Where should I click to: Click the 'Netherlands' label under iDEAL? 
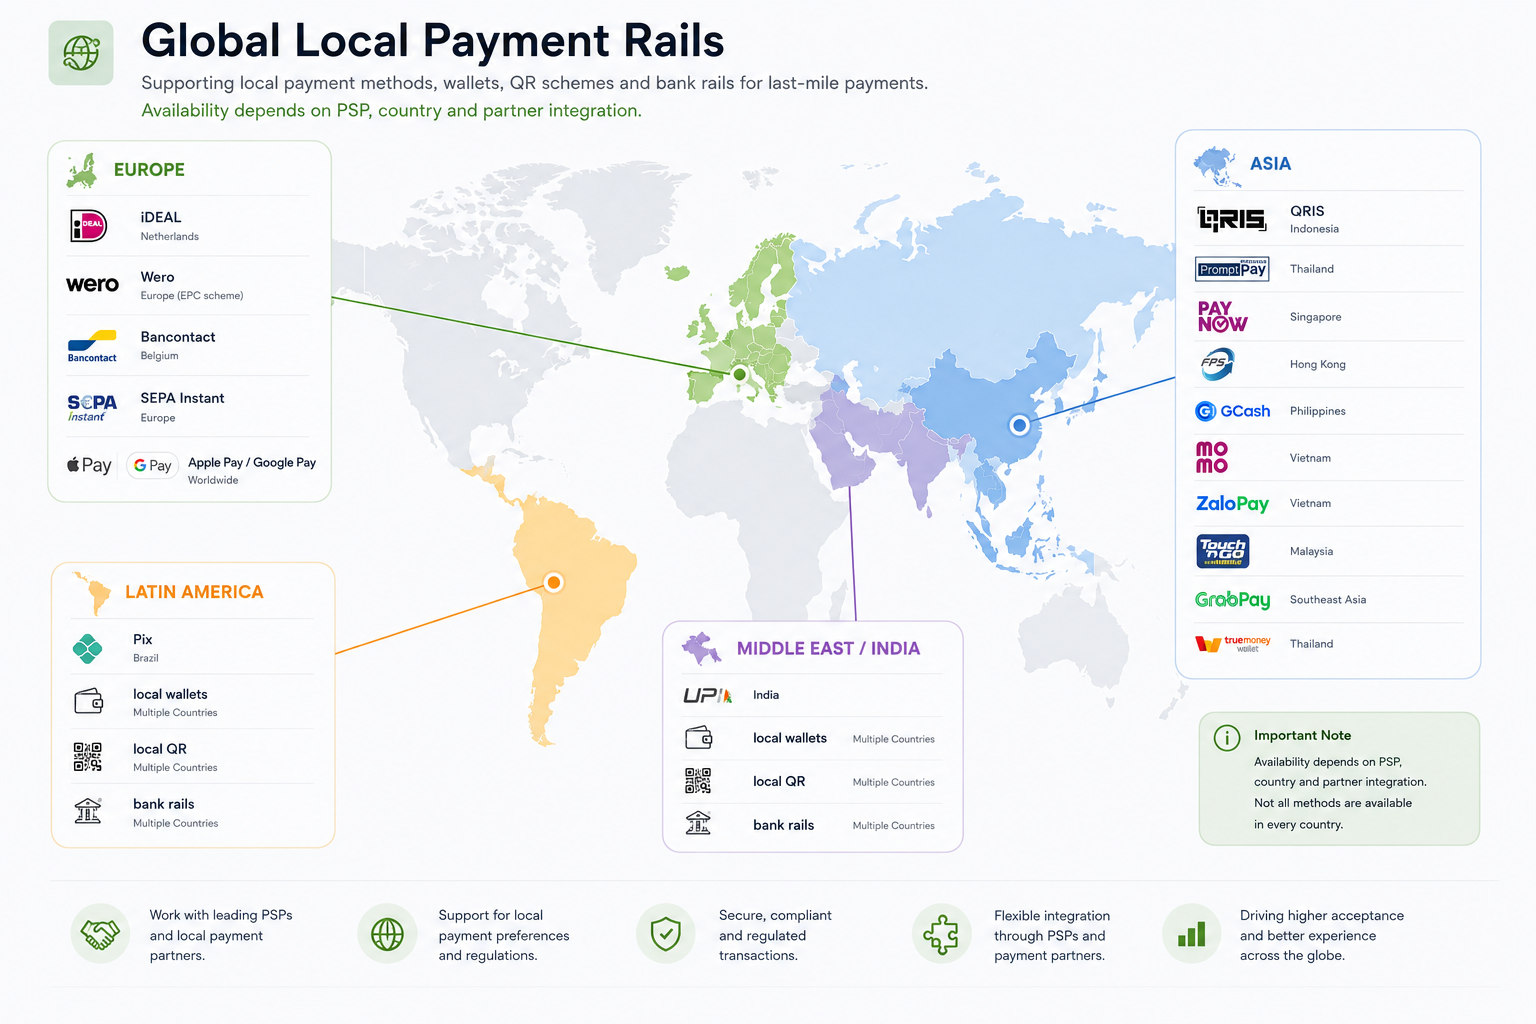coord(169,237)
